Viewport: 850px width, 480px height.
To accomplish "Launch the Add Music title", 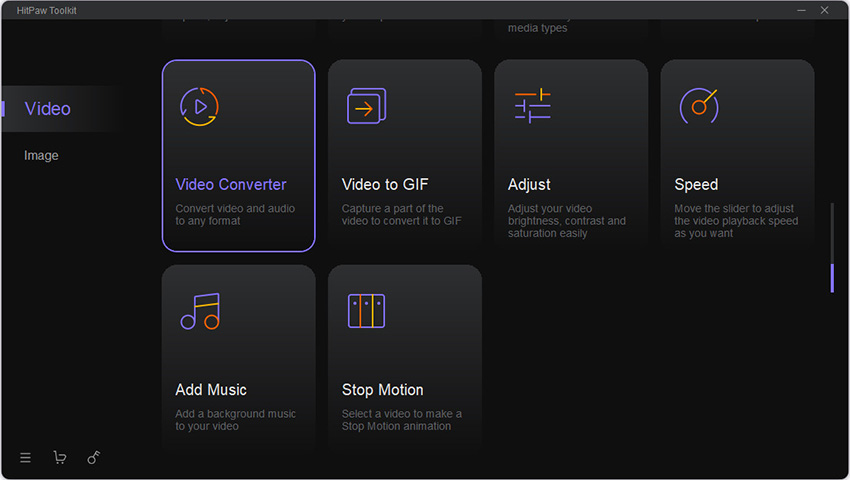I will click(211, 390).
